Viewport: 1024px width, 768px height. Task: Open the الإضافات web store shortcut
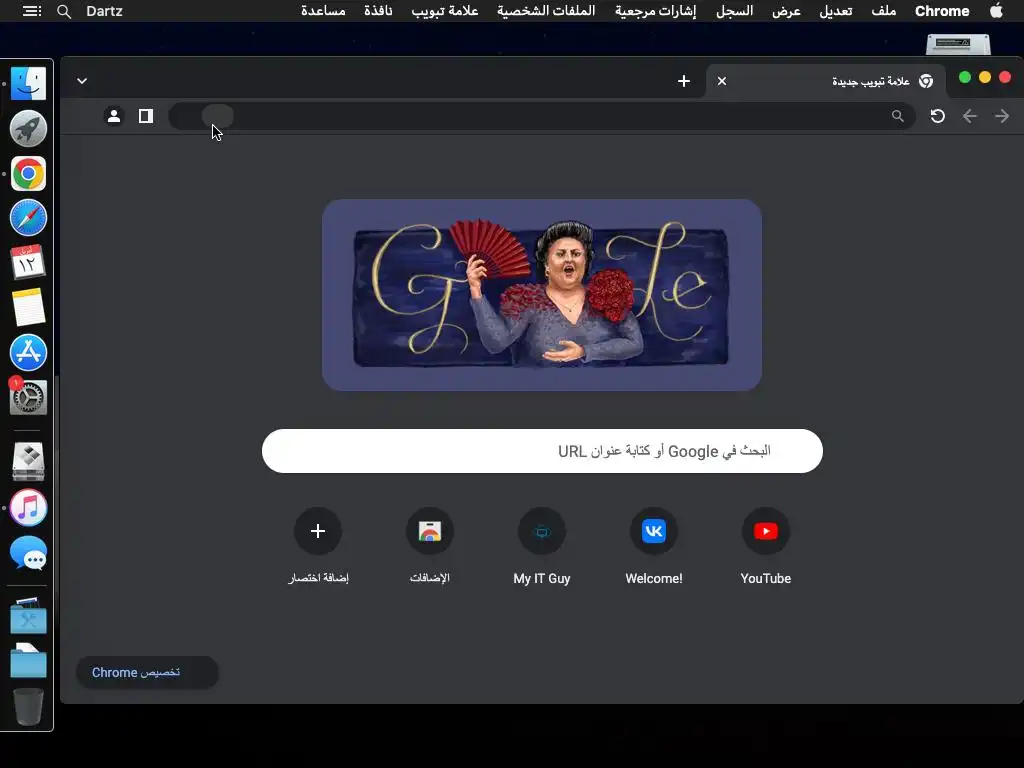[x=430, y=547]
